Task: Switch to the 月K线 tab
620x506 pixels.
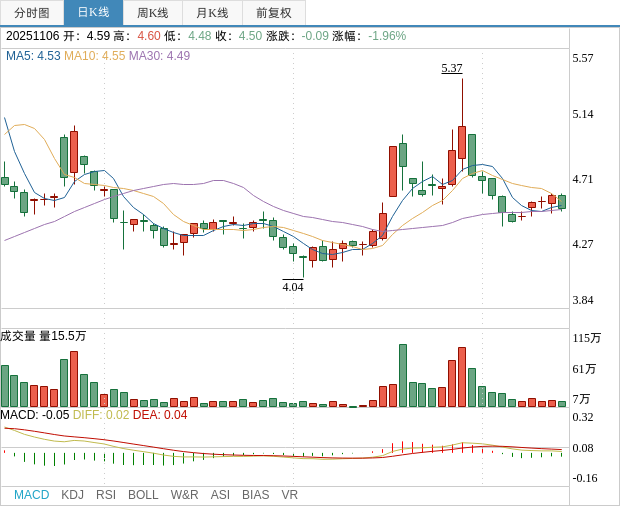Action: click(212, 13)
